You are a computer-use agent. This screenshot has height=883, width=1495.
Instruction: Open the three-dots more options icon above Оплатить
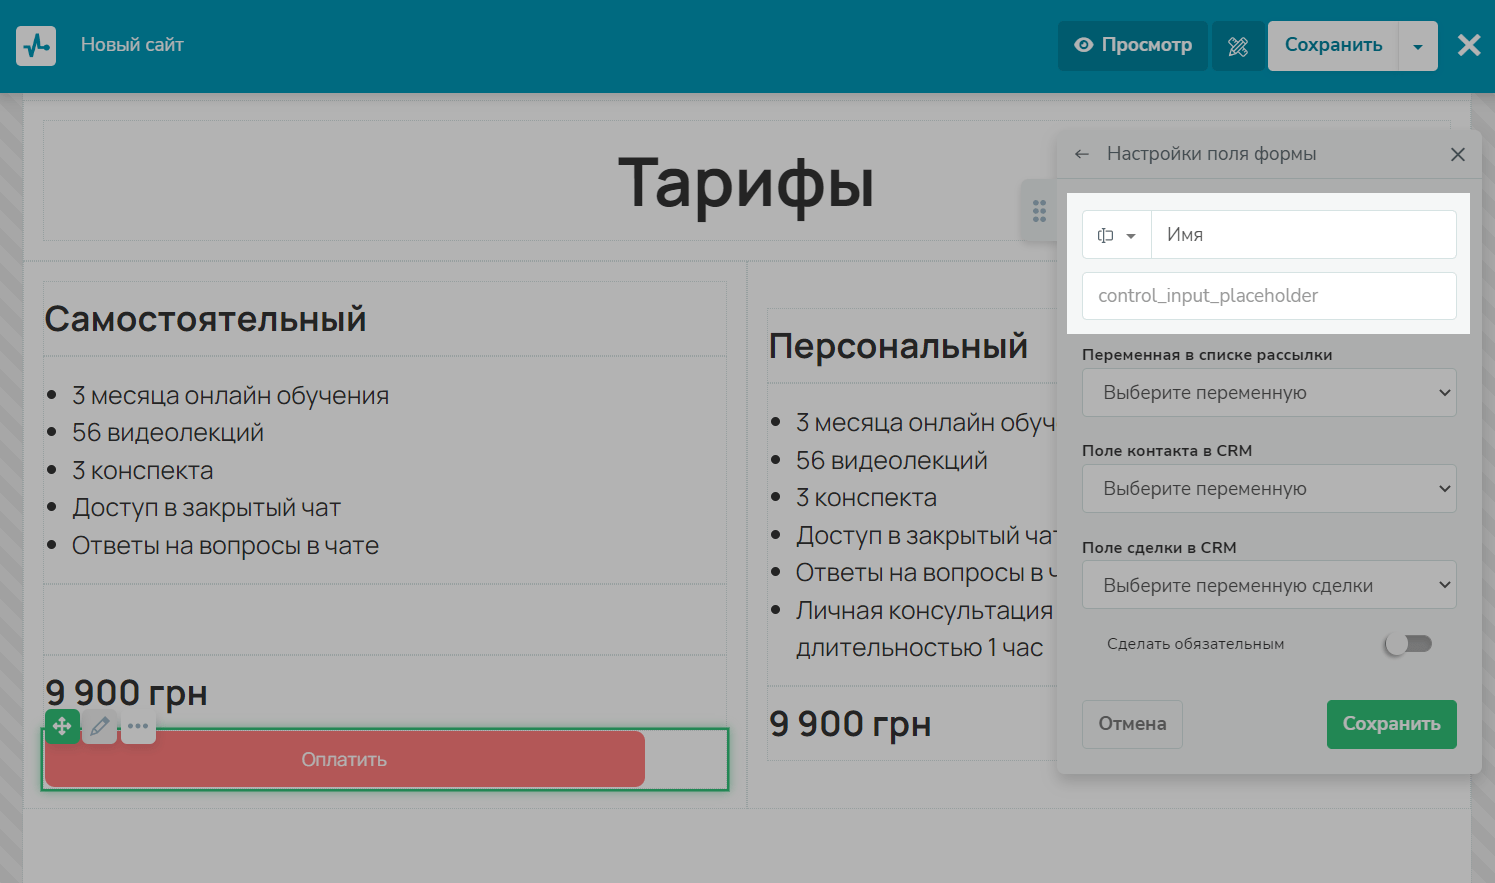138,726
